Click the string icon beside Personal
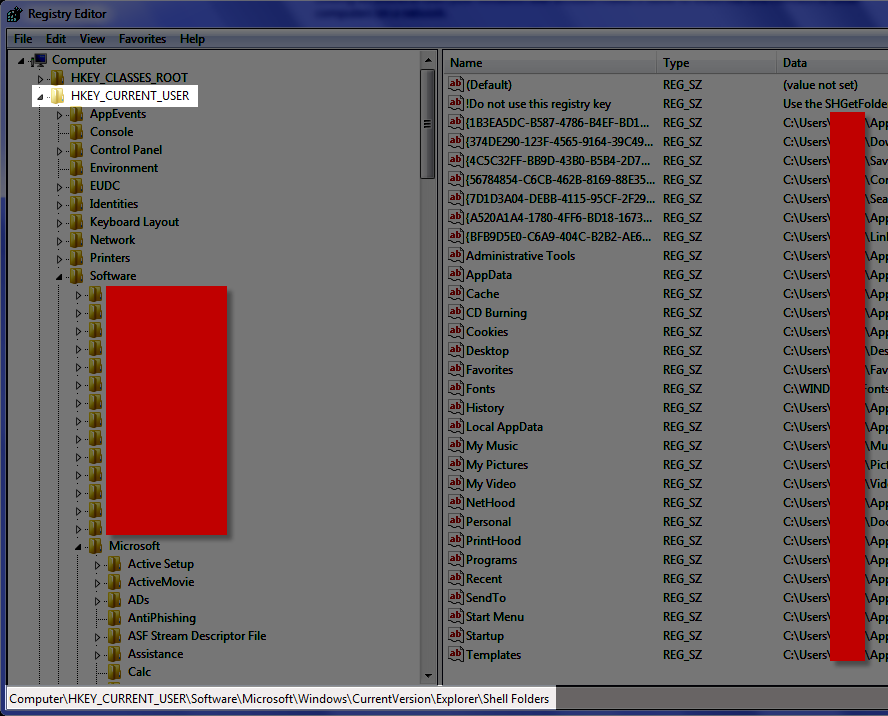Image resolution: width=888 pixels, height=716 pixels. click(456, 521)
